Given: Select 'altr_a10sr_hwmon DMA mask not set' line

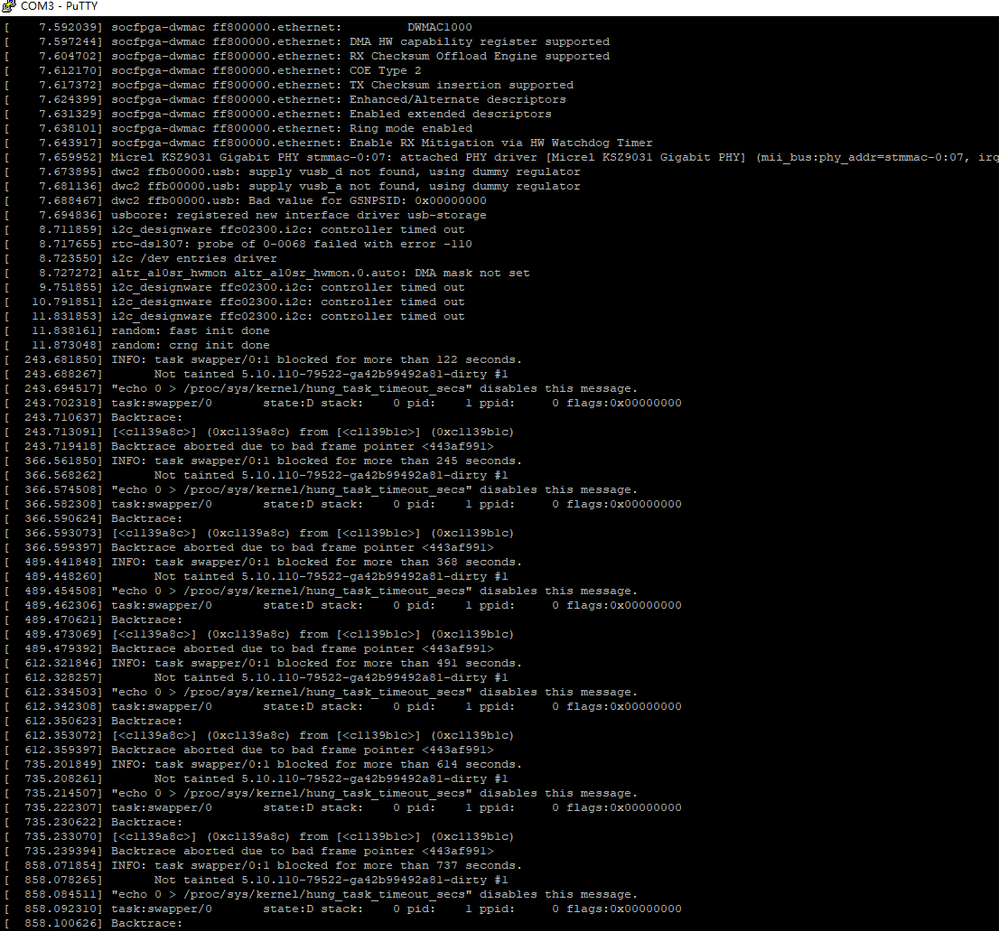Looking at the screenshot, I should tap(267, 273).
